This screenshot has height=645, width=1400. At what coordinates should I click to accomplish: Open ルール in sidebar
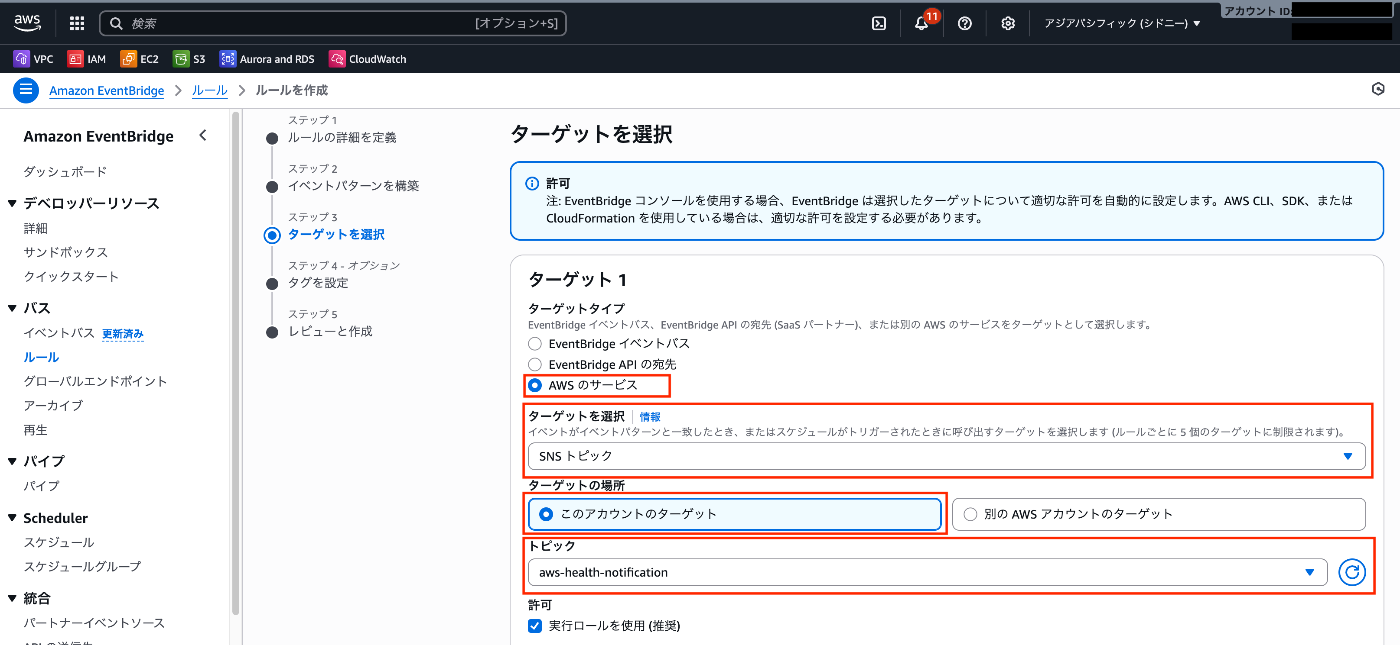(41, 357)
